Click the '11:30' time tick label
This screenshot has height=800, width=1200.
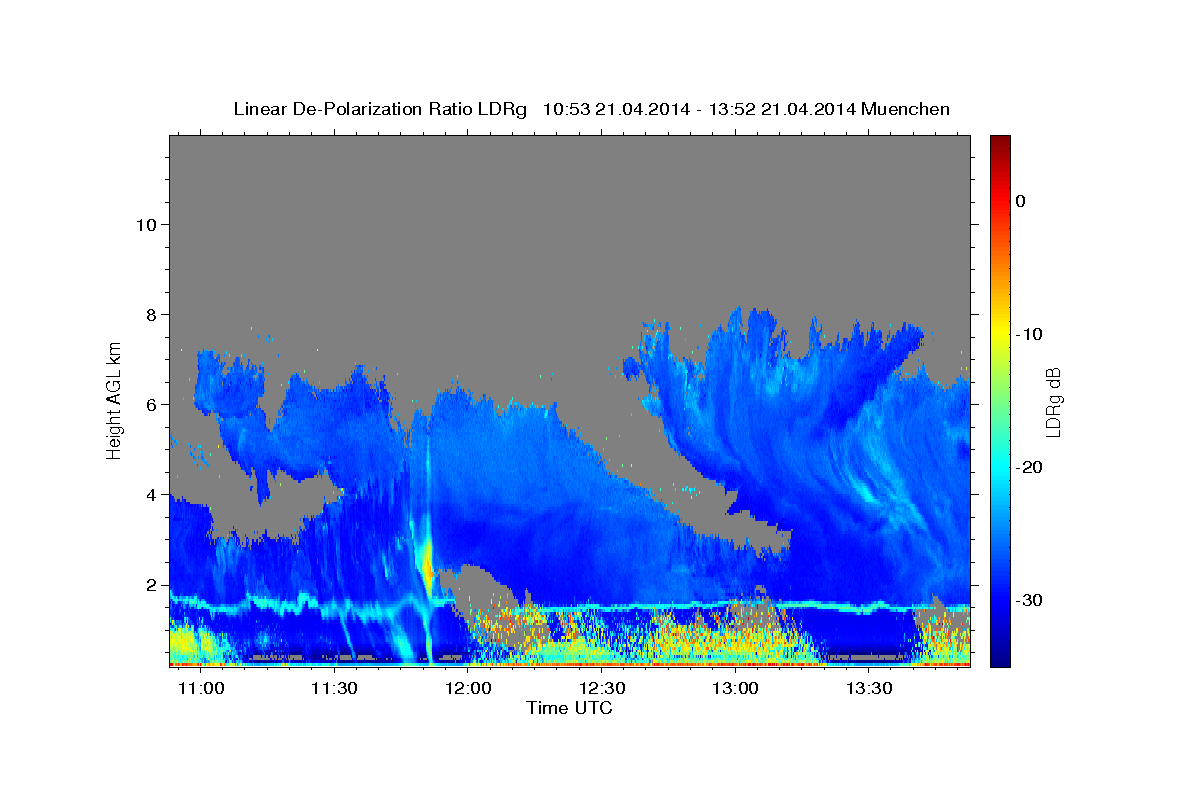click(335, 689)
